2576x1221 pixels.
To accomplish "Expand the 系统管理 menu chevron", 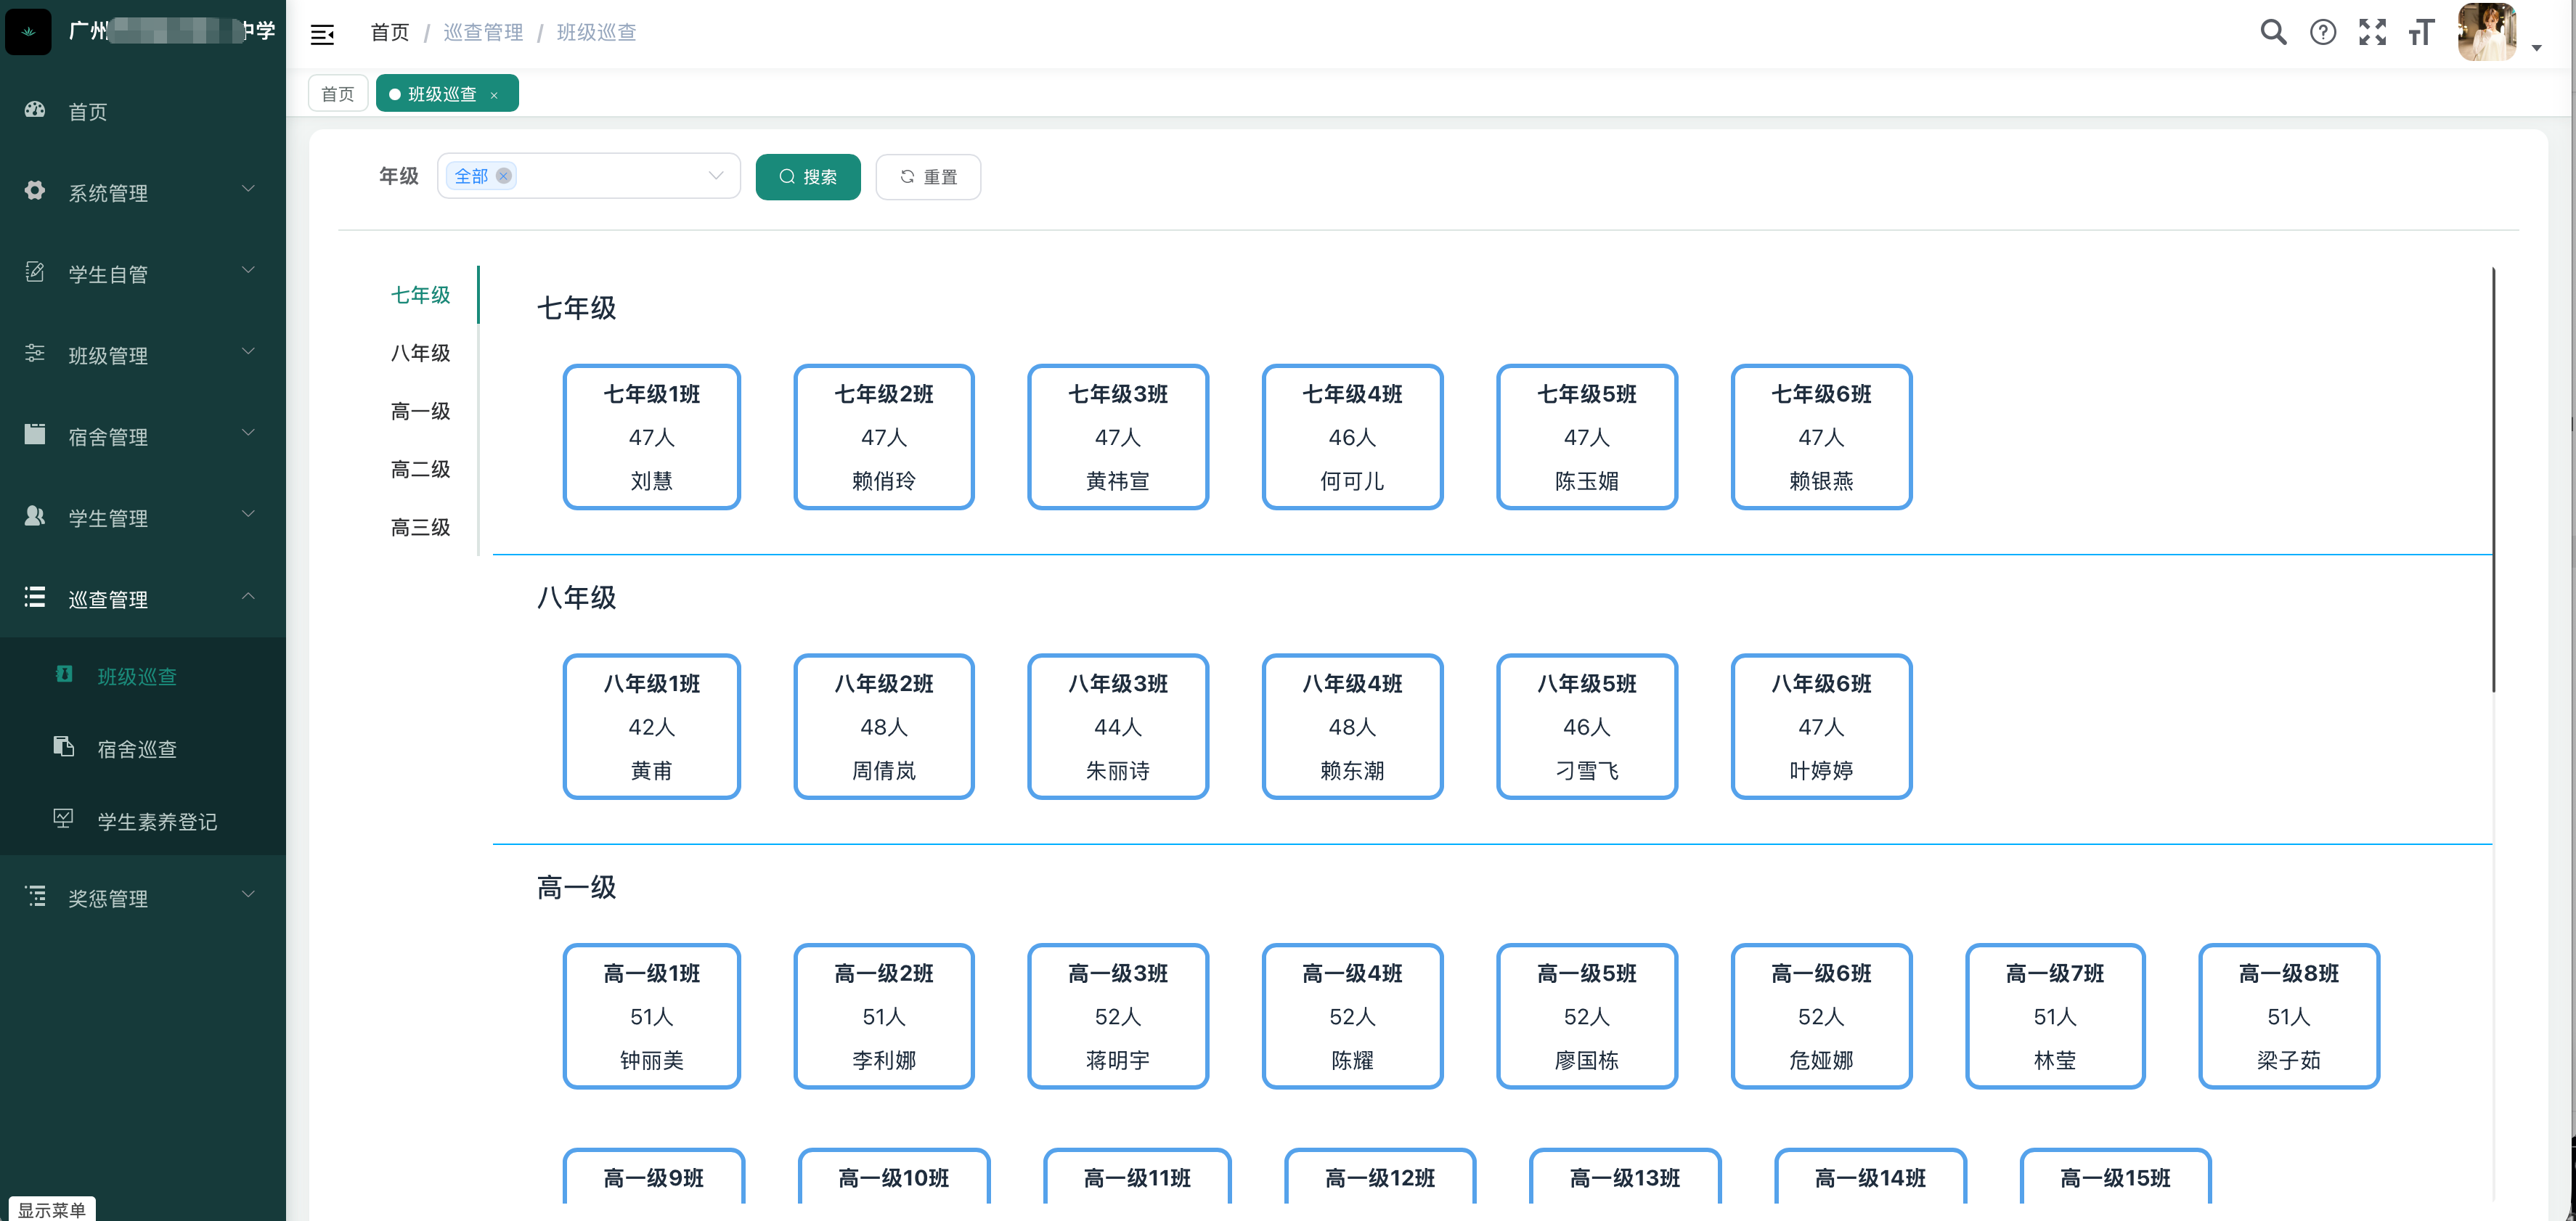I will (x=248, y=189).
